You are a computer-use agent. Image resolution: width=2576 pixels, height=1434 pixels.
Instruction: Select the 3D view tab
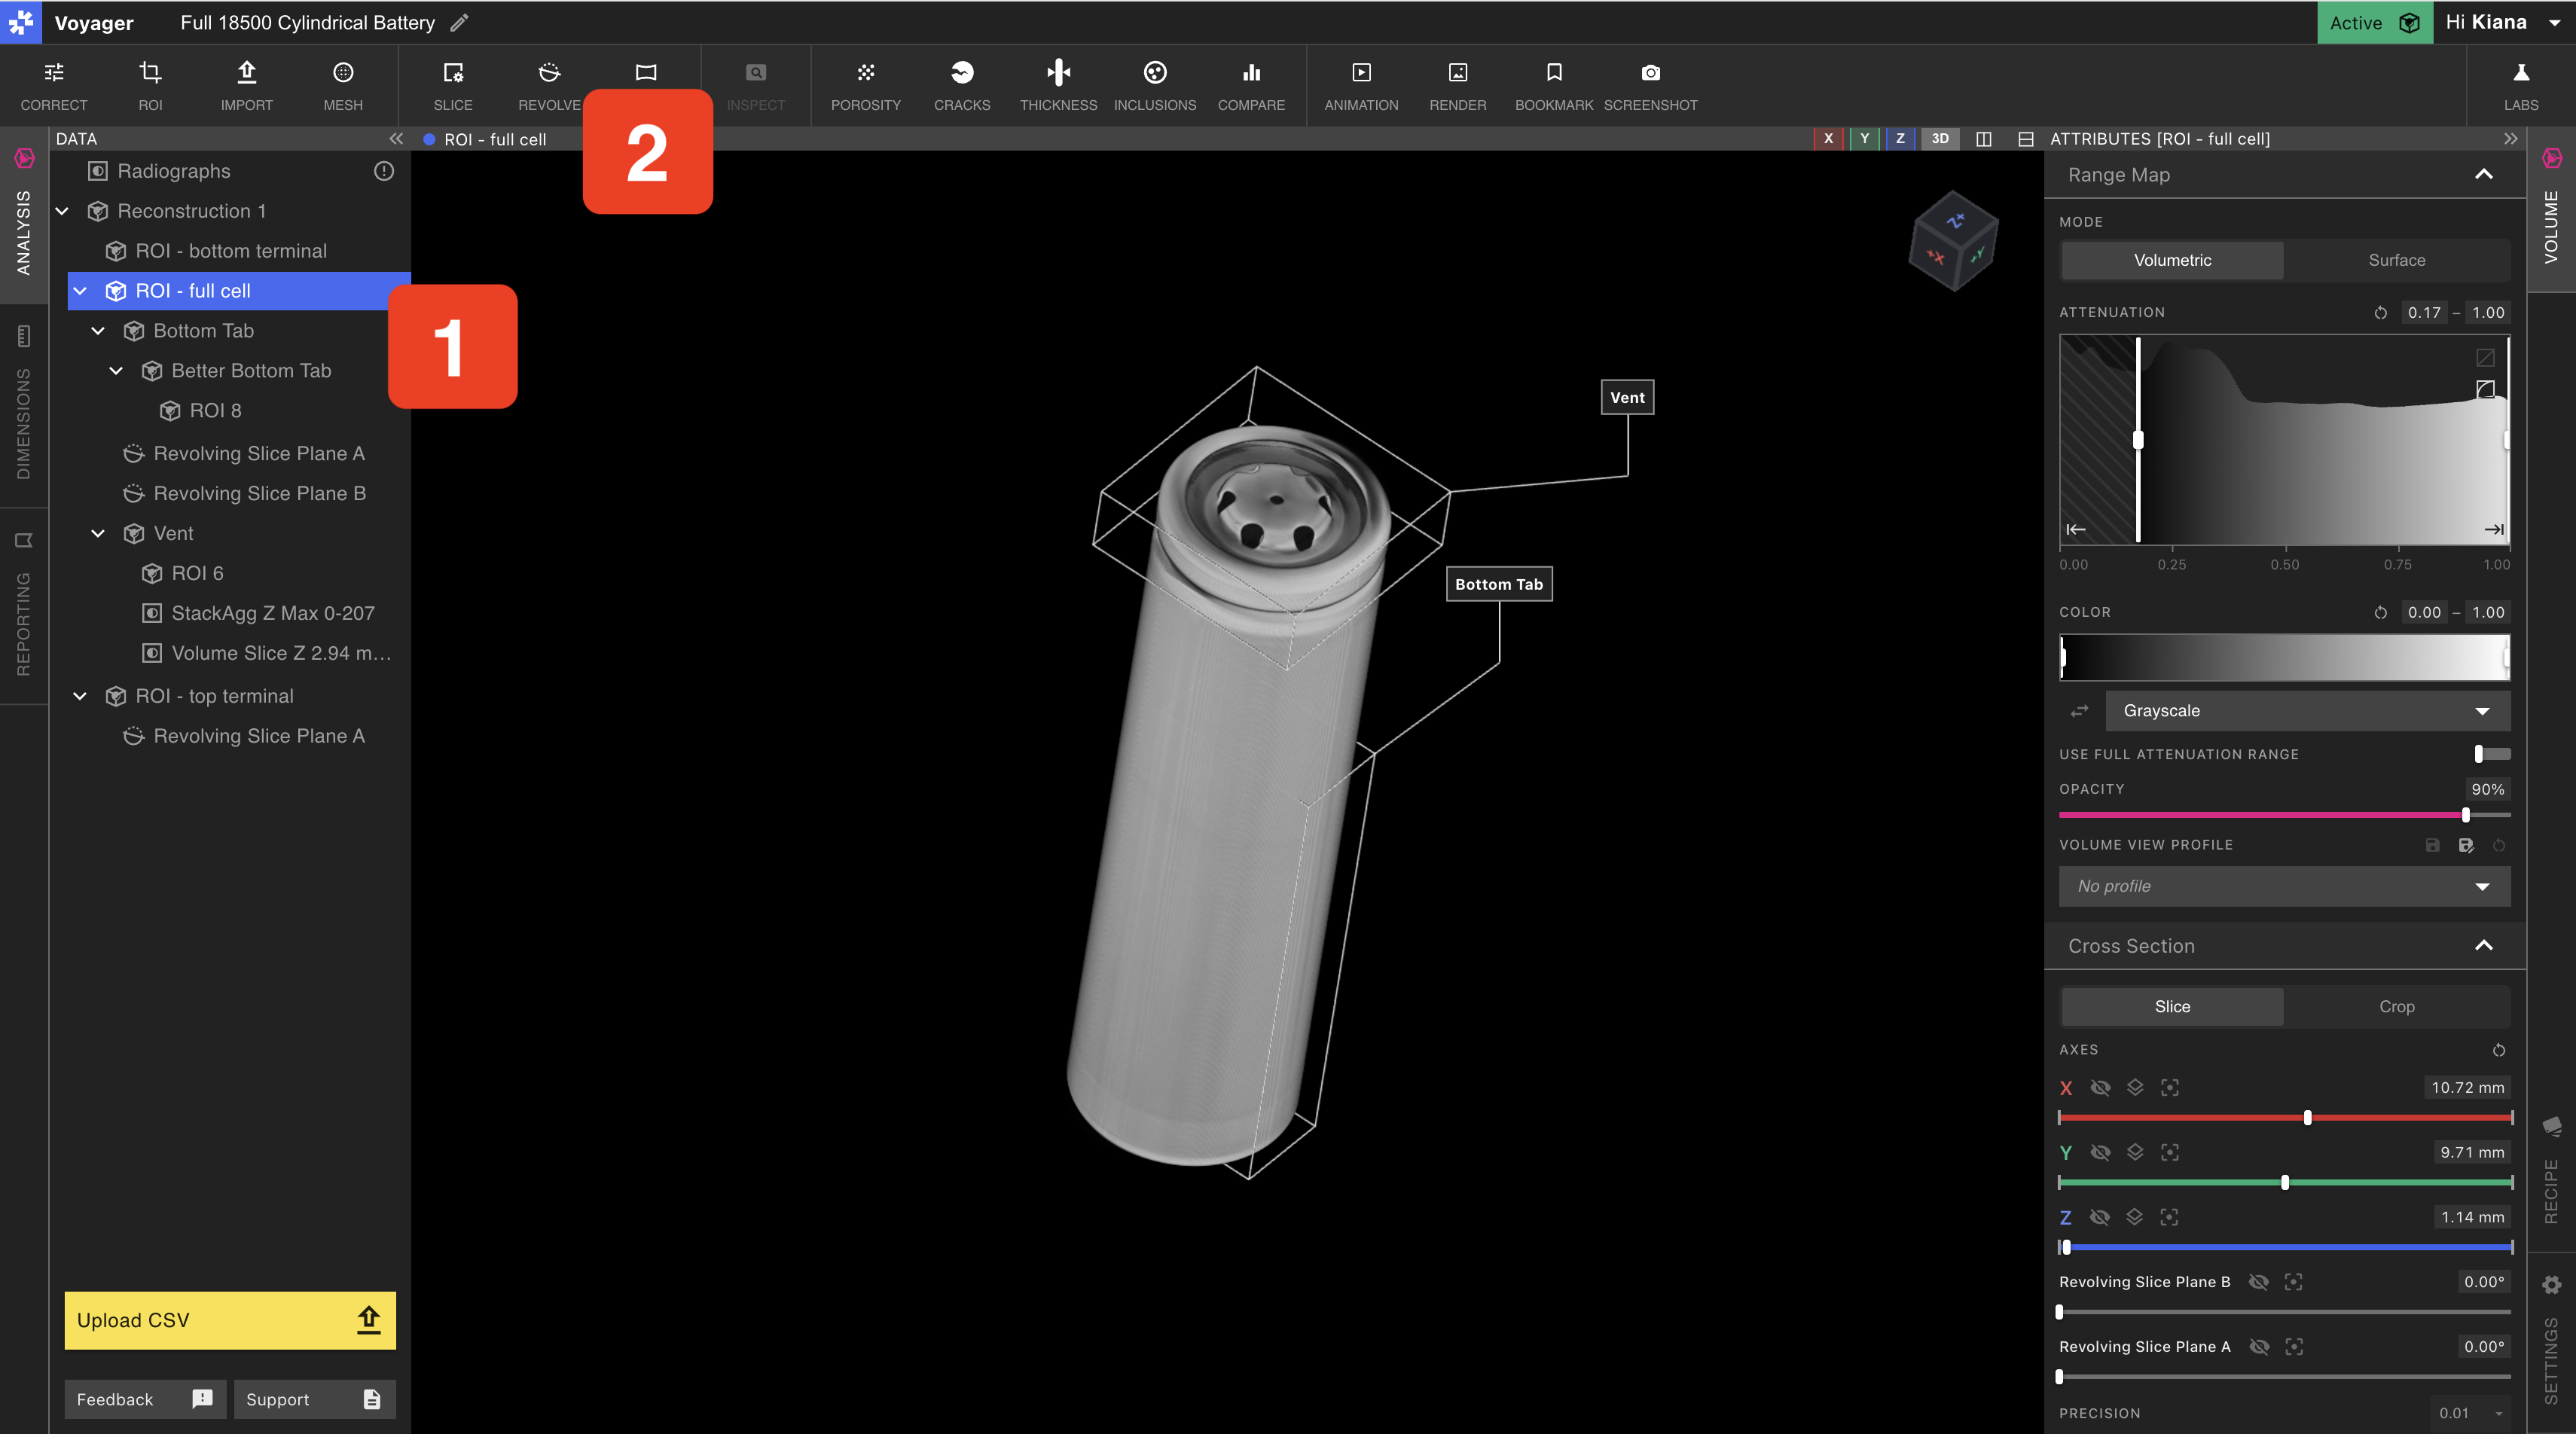pyautogui.click(x=1939, y=139)
